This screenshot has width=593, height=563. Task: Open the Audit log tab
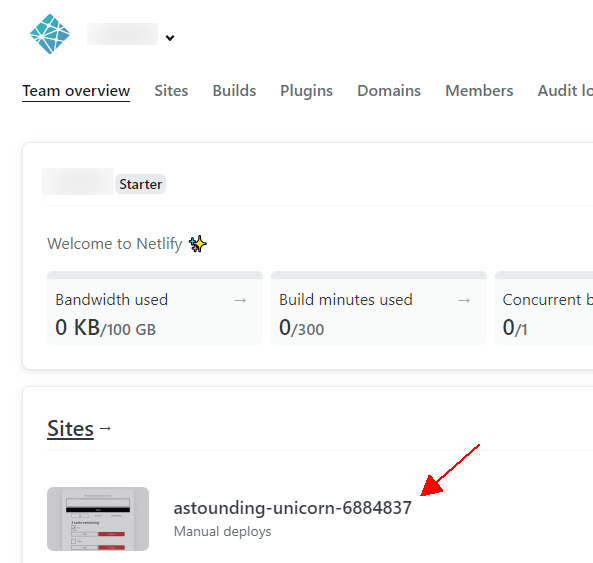coord(565,91)
